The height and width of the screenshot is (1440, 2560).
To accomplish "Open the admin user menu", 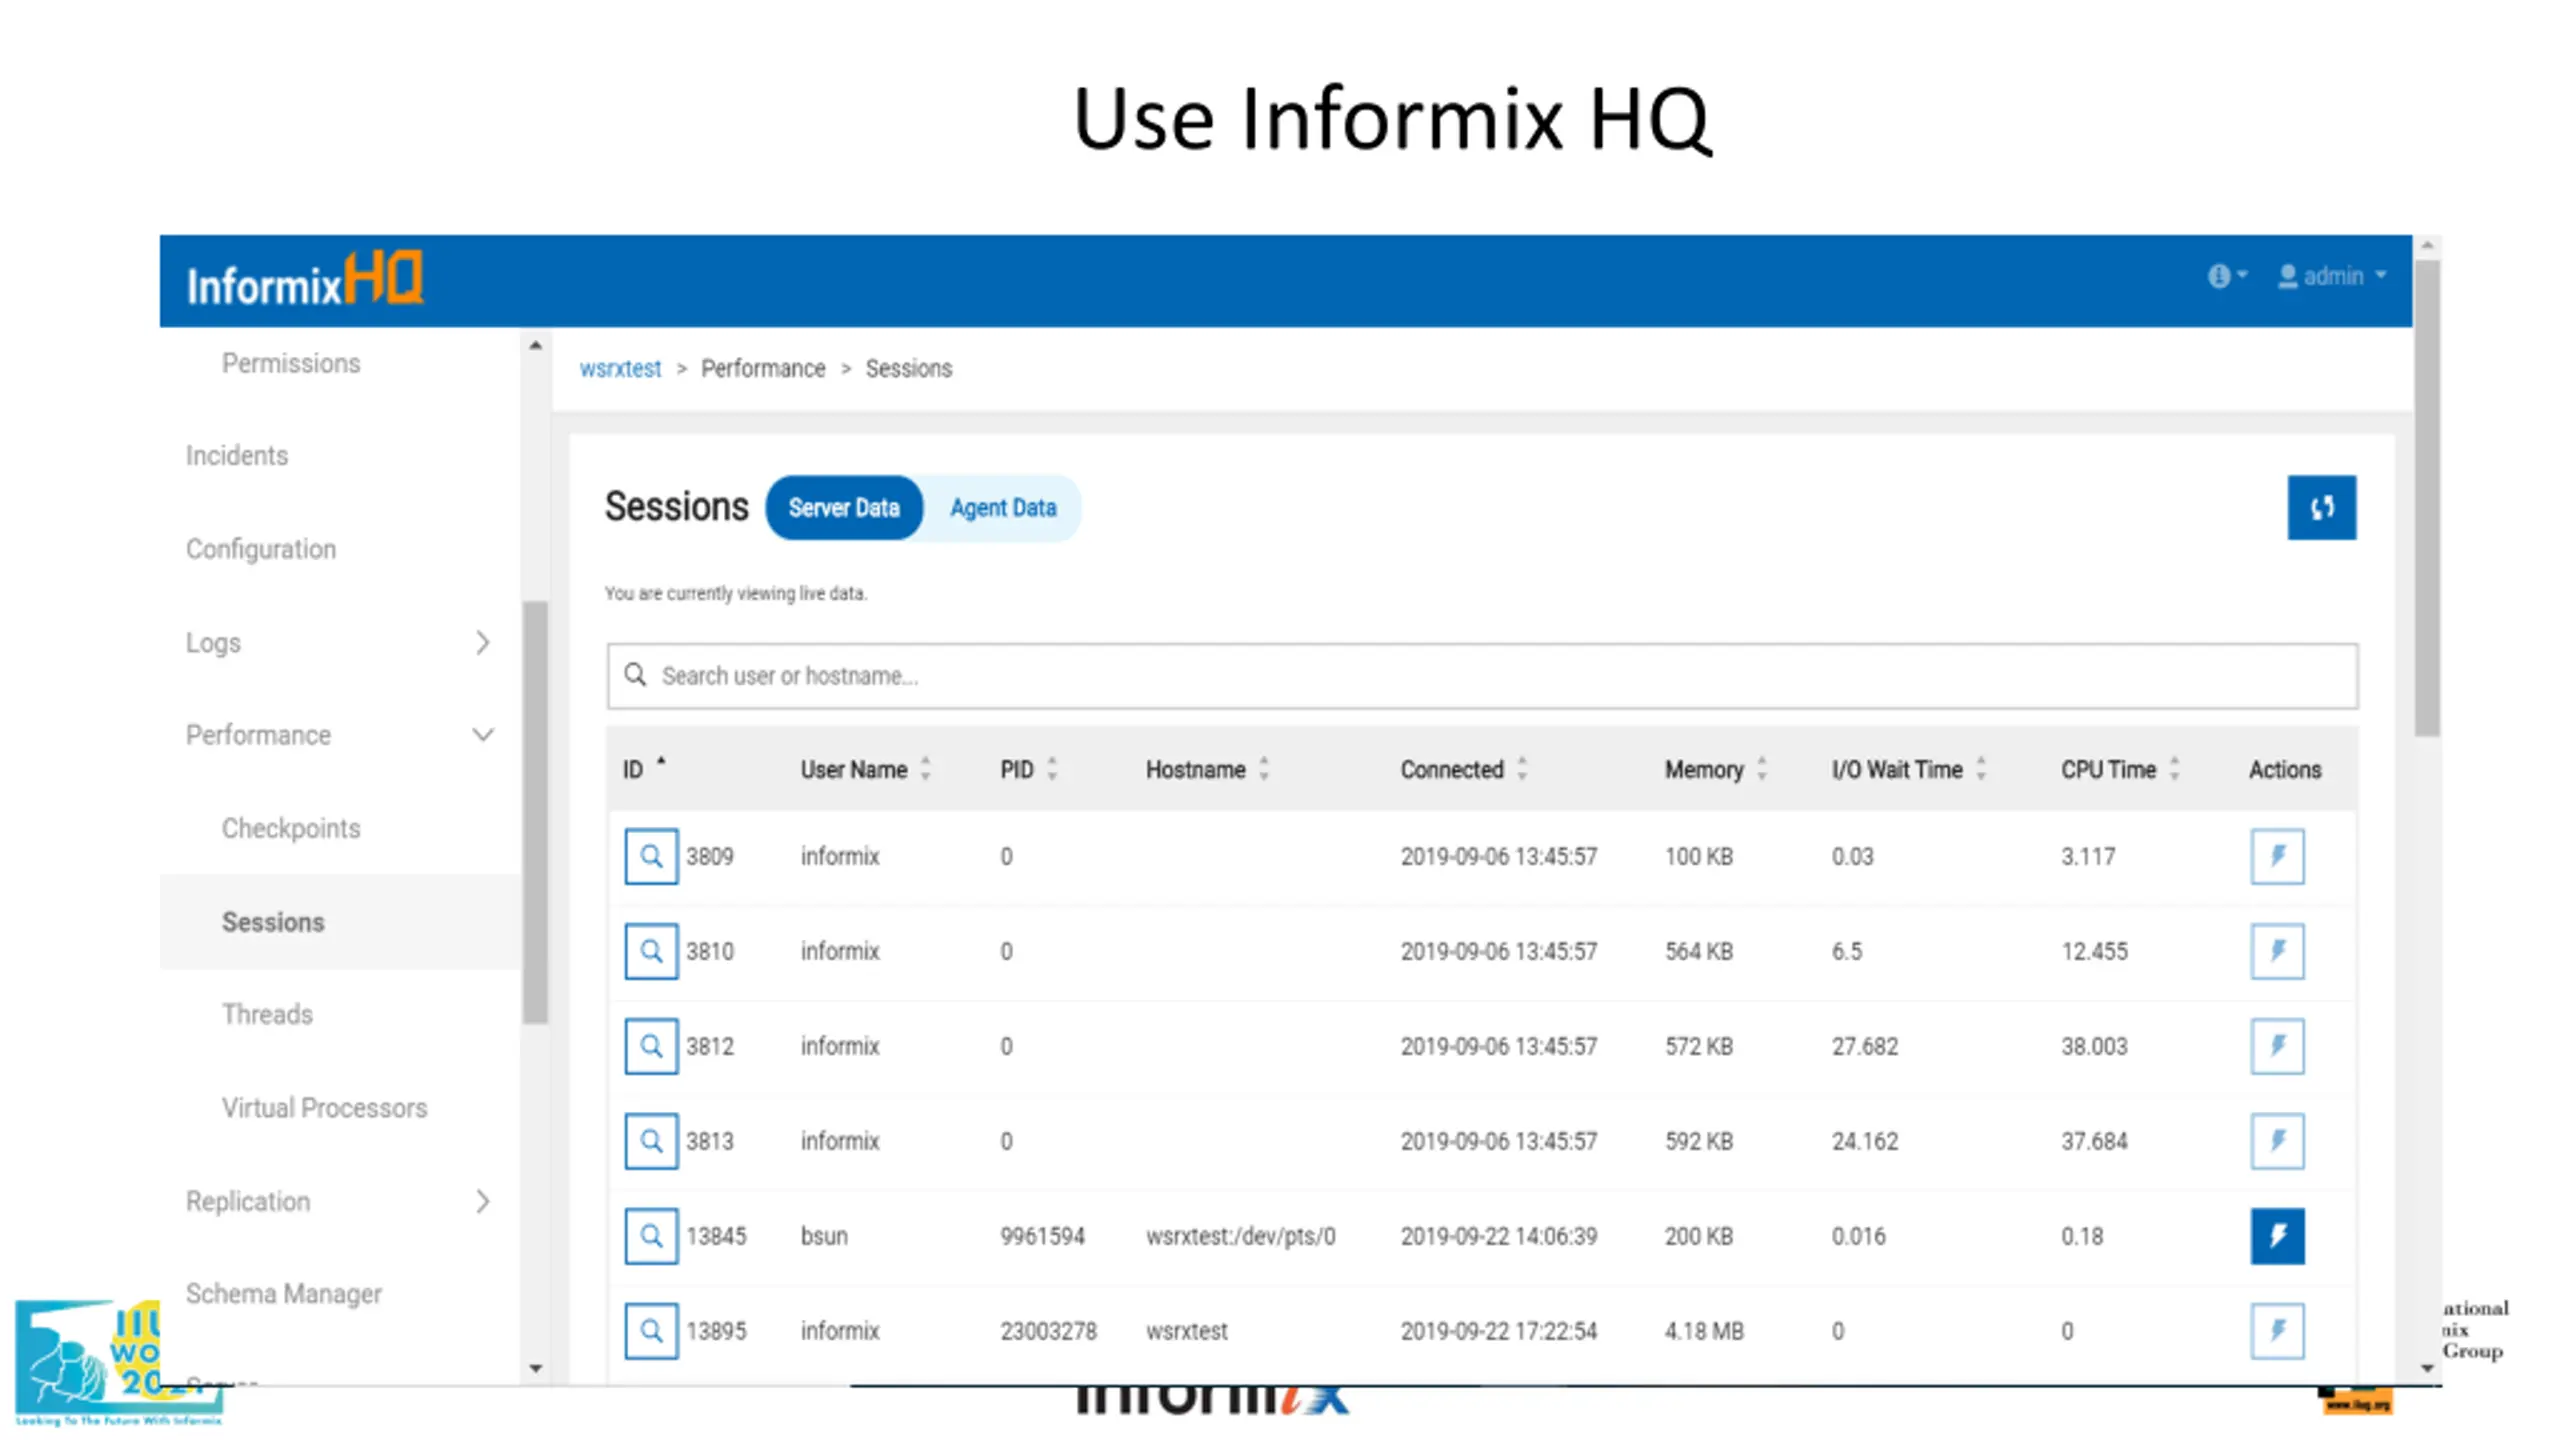I will pyautogui.click(x=2332, y=276).
